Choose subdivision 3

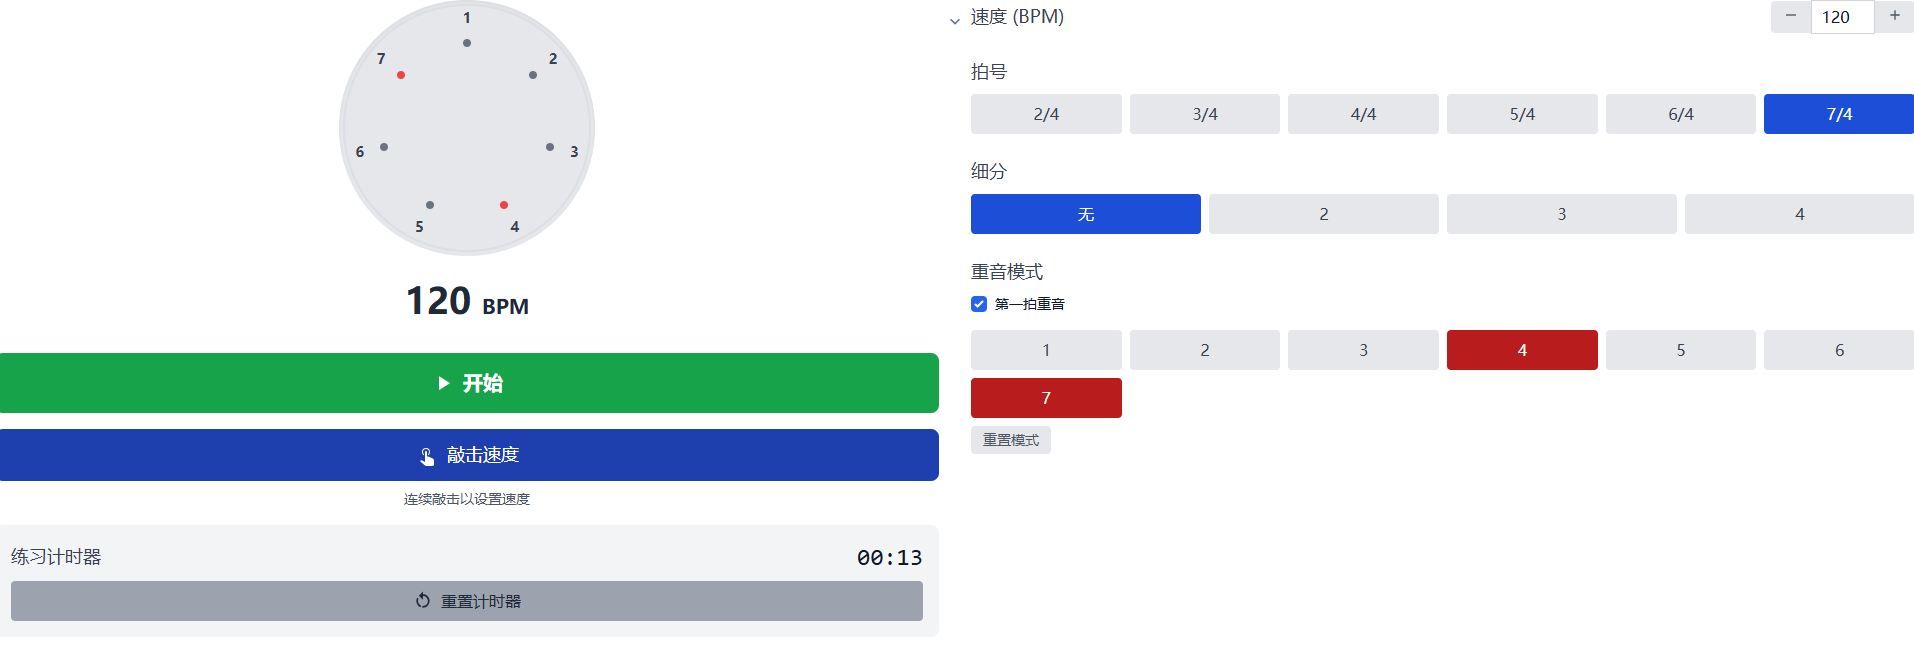click(x=1561, y=213)
